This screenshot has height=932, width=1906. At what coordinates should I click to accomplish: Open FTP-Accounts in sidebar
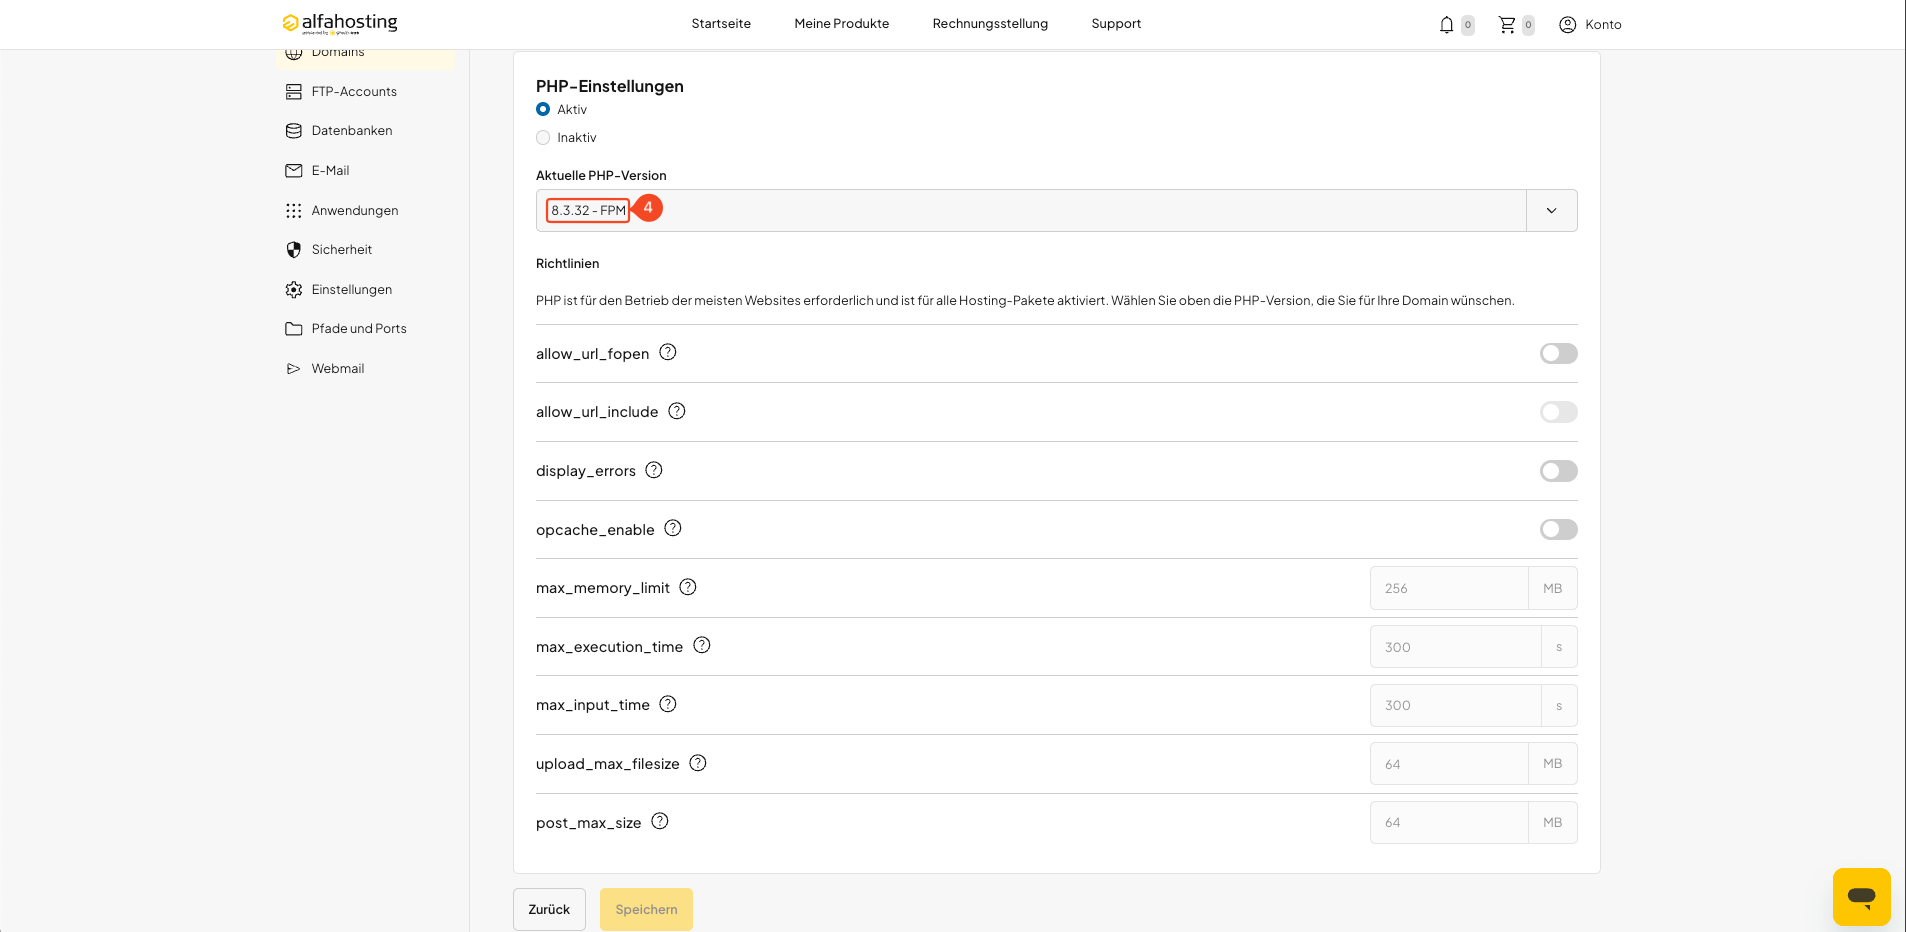[354, 91]
